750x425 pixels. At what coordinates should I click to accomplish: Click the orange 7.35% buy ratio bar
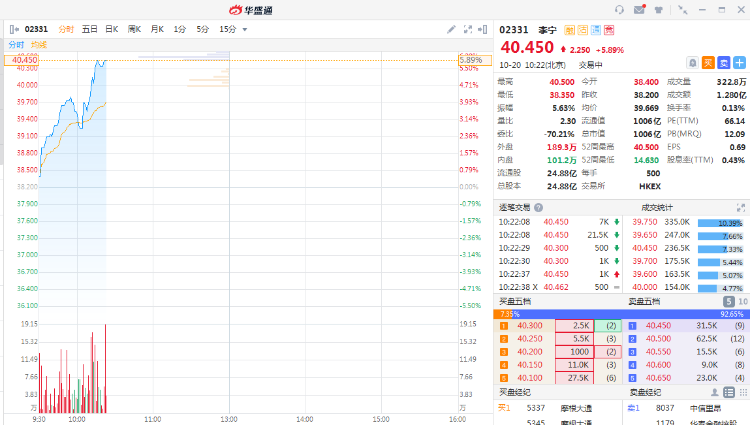503,314
